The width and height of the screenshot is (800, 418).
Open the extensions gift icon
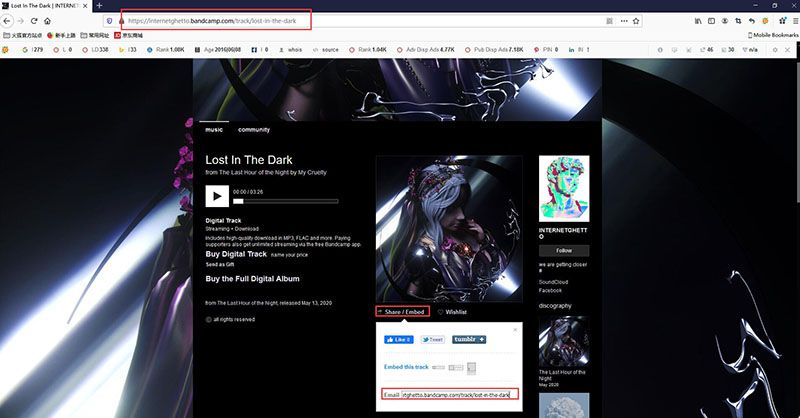pos(783,21)
